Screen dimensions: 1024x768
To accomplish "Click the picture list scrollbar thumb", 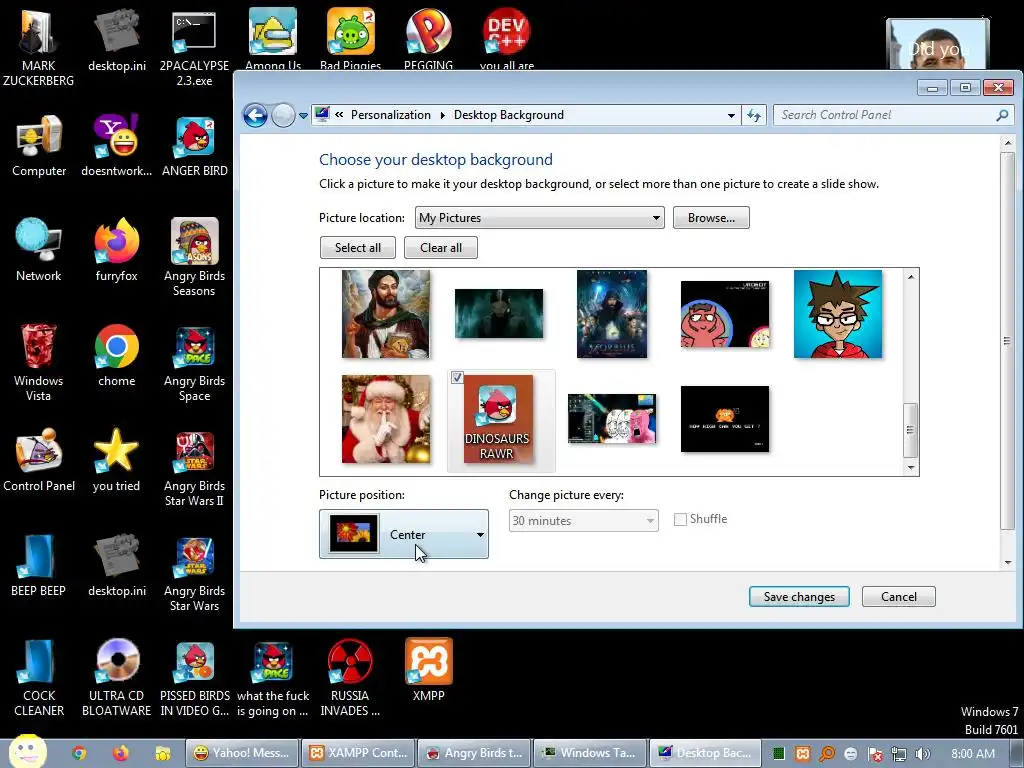I will pos(911,430).
